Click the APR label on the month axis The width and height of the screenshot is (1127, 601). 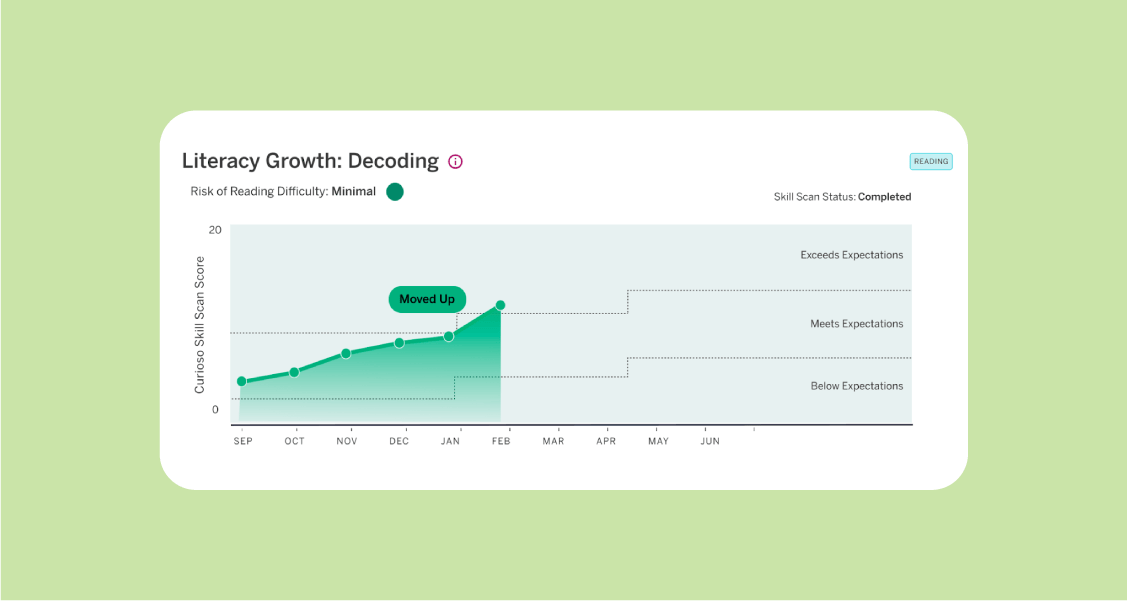coord(606,441)
